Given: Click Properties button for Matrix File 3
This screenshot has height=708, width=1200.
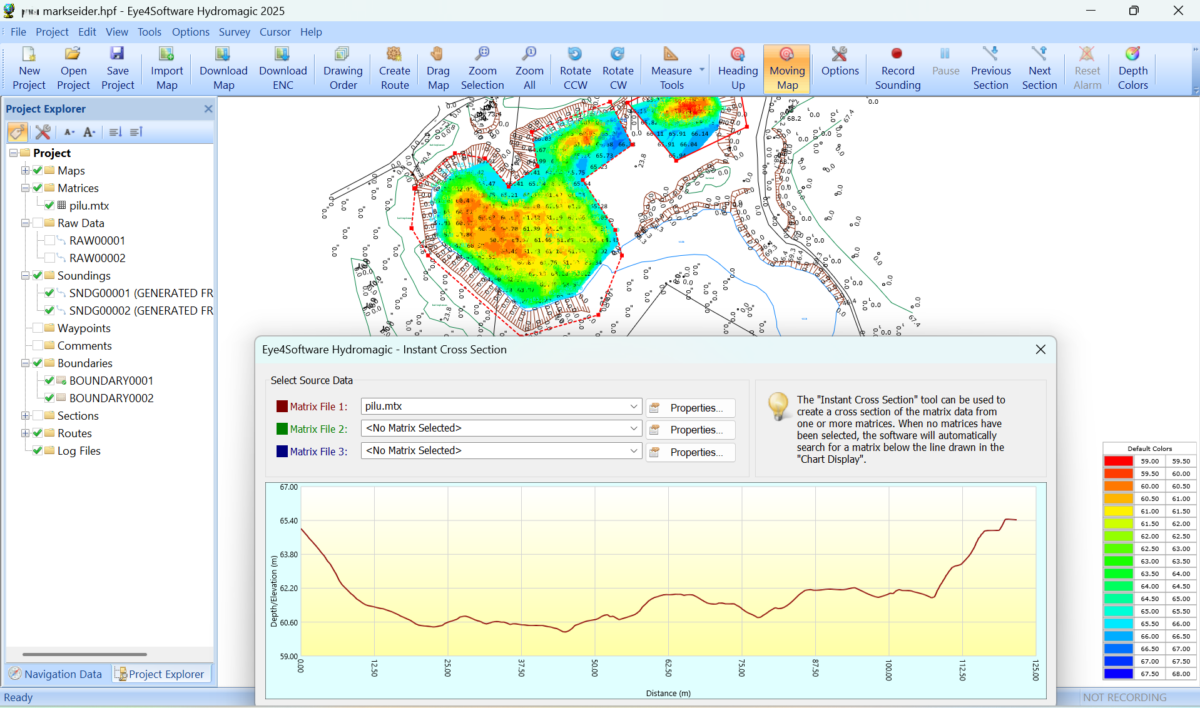Looking at the screenshot, I should pos(691,453).
